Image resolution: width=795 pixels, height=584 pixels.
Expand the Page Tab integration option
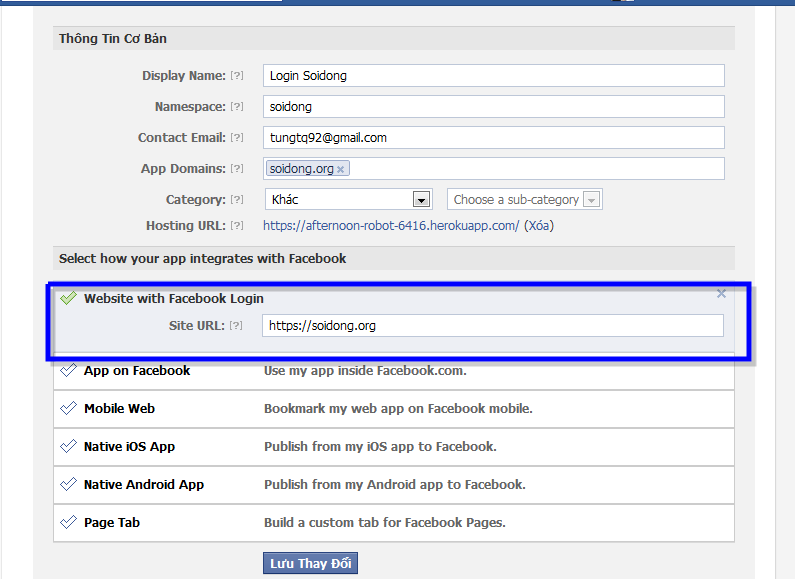113,523
